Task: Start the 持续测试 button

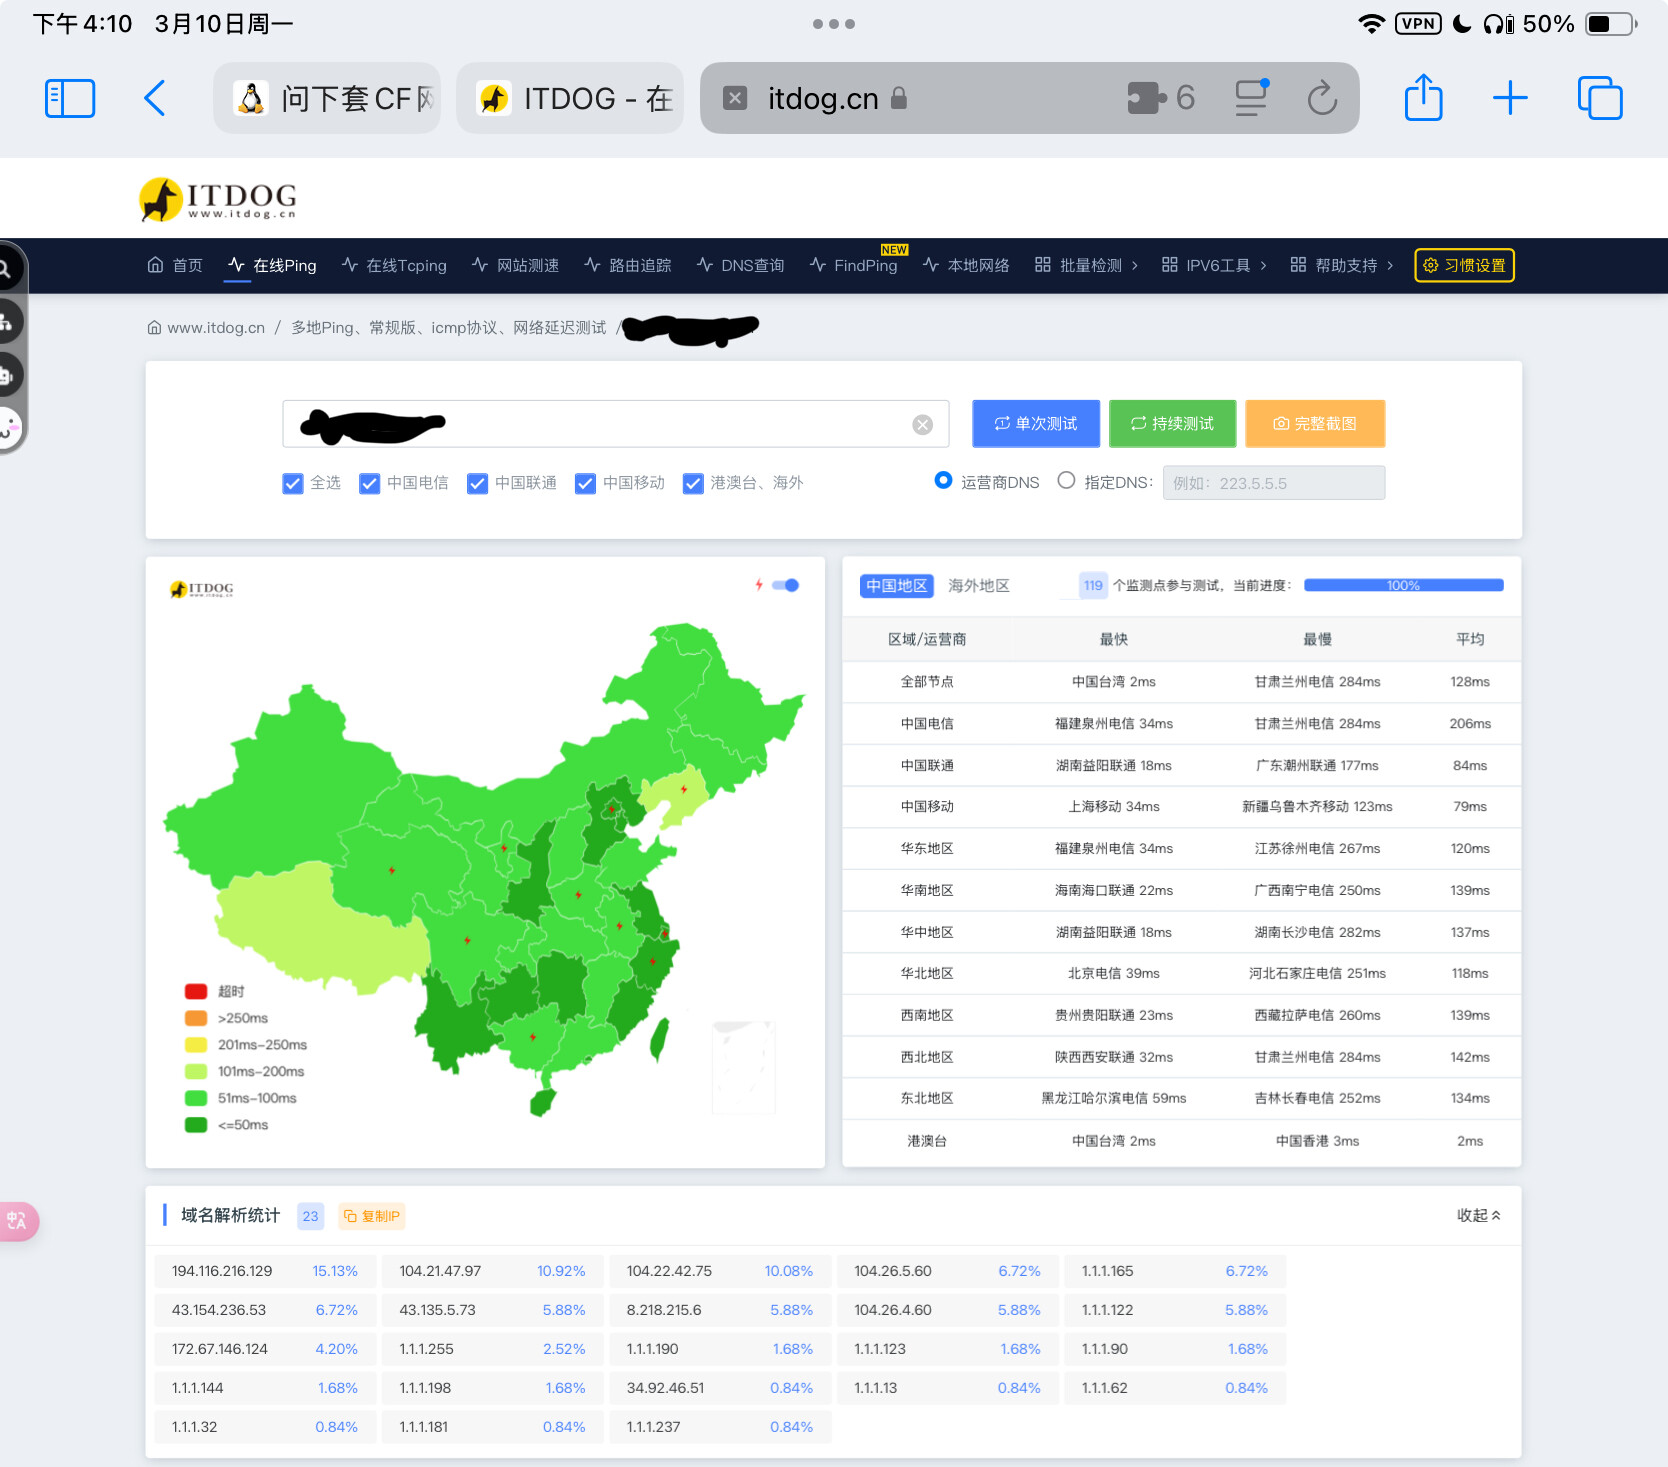Action: 1172,424
